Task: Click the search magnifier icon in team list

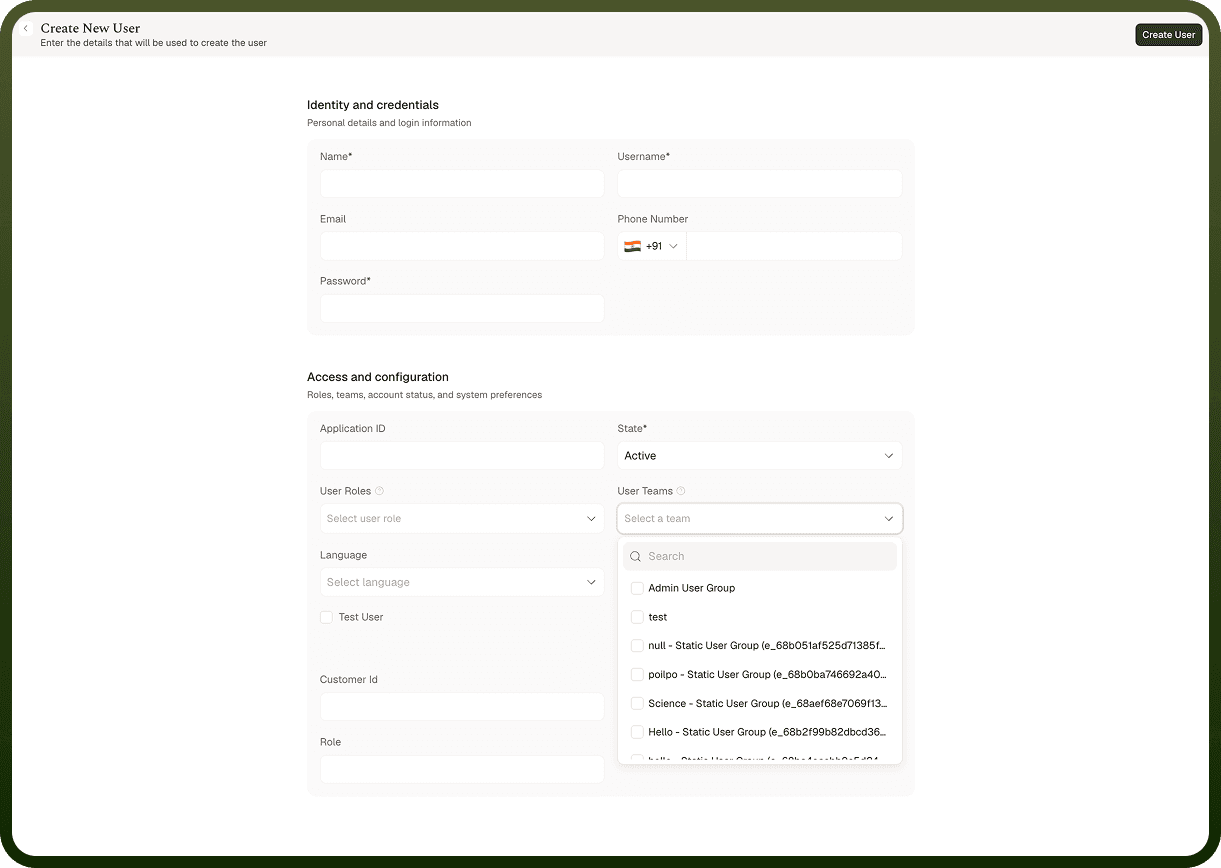Action: [635, 556]
